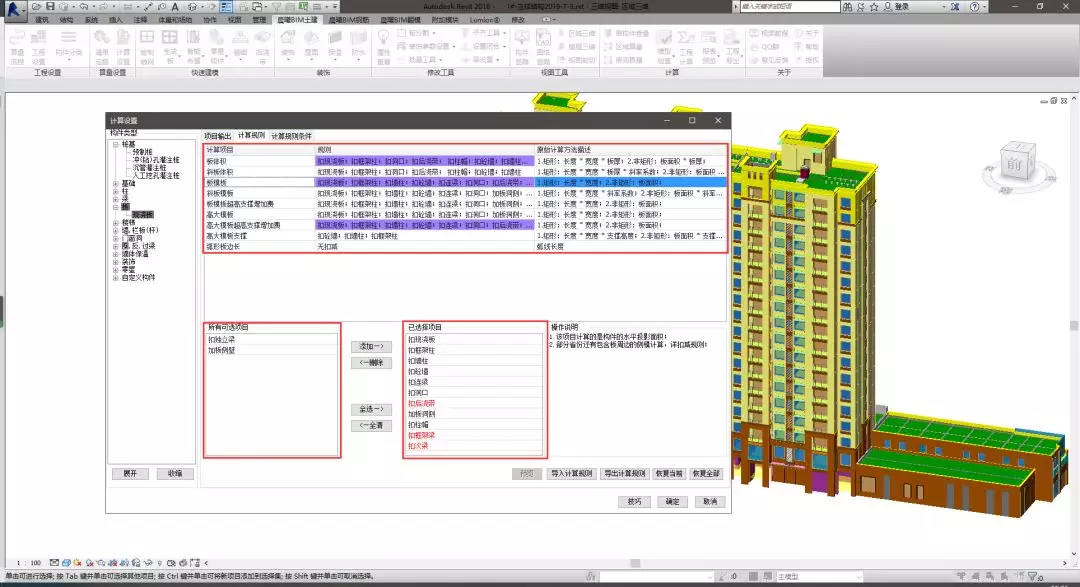The height and width of the screenshot is (587, 1080).
Task: Open the 计算规则条件 tab
Action: [292, 135]
